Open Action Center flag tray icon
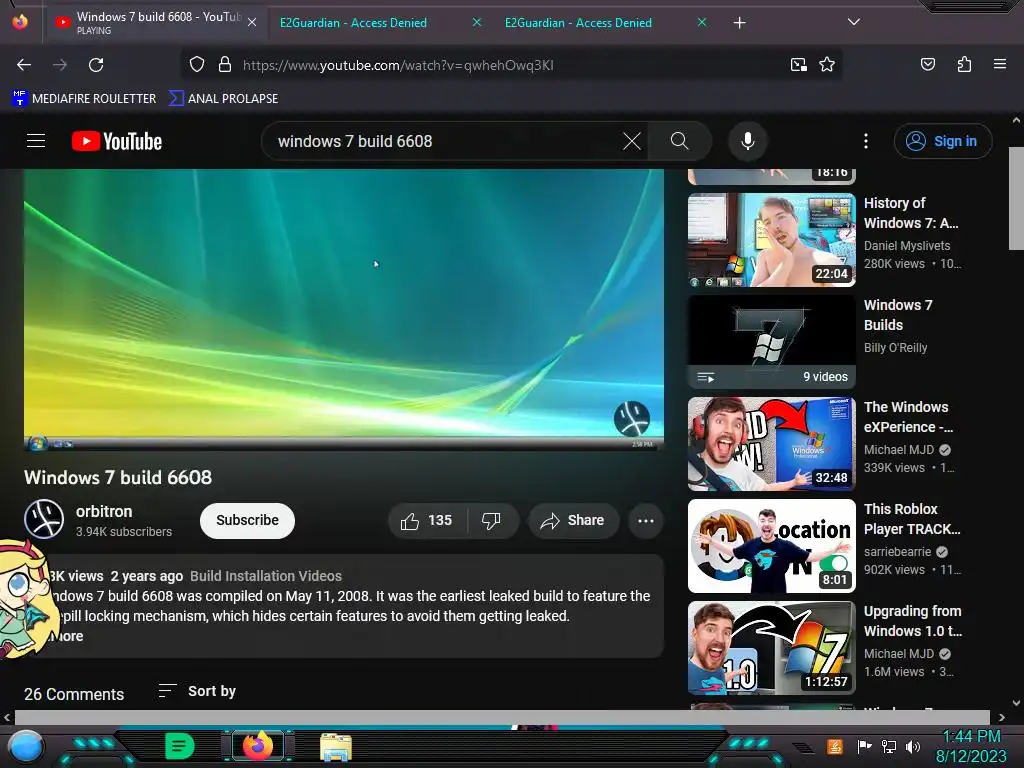Viewport: 1024px width, 768px height. tap(864, 746)
